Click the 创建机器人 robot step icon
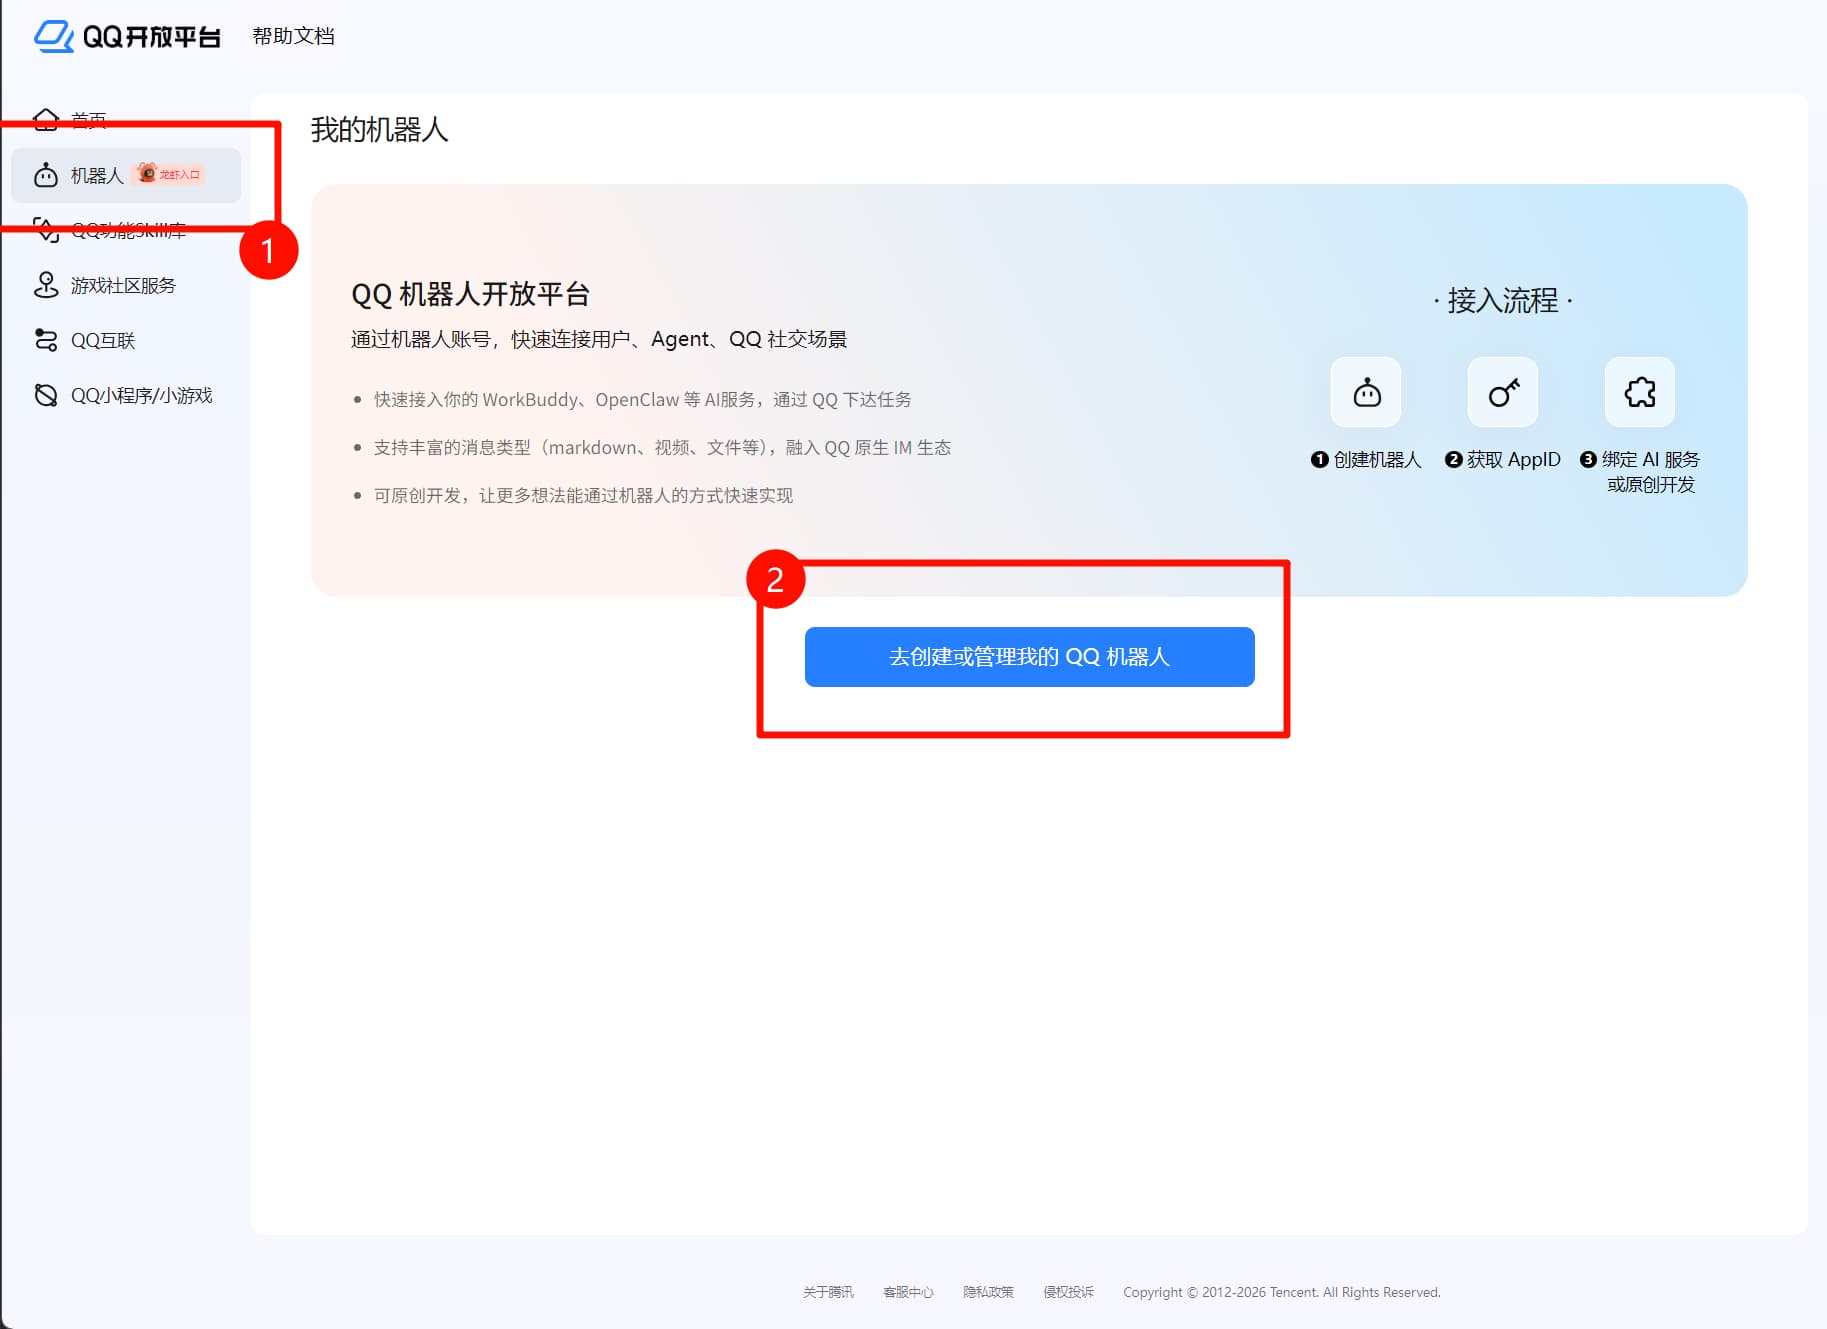The height and width of the screenshot is (1329, 1827). [1366, 392]
